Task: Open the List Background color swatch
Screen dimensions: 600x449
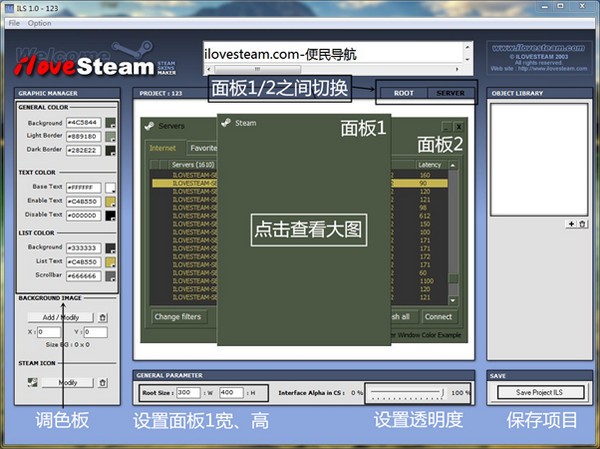Action: point(110,248)
